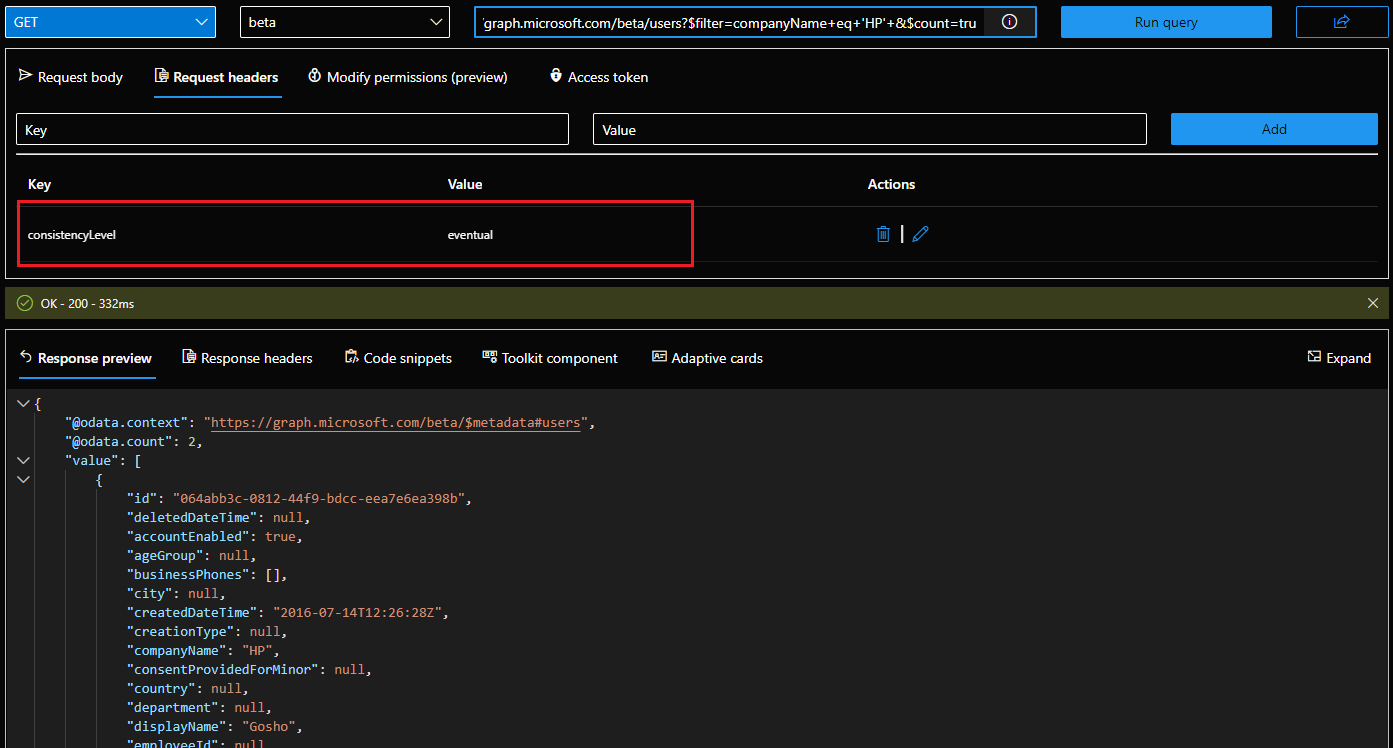Open the Access token tab
The image size is (1393, 748).
[599, 77]
